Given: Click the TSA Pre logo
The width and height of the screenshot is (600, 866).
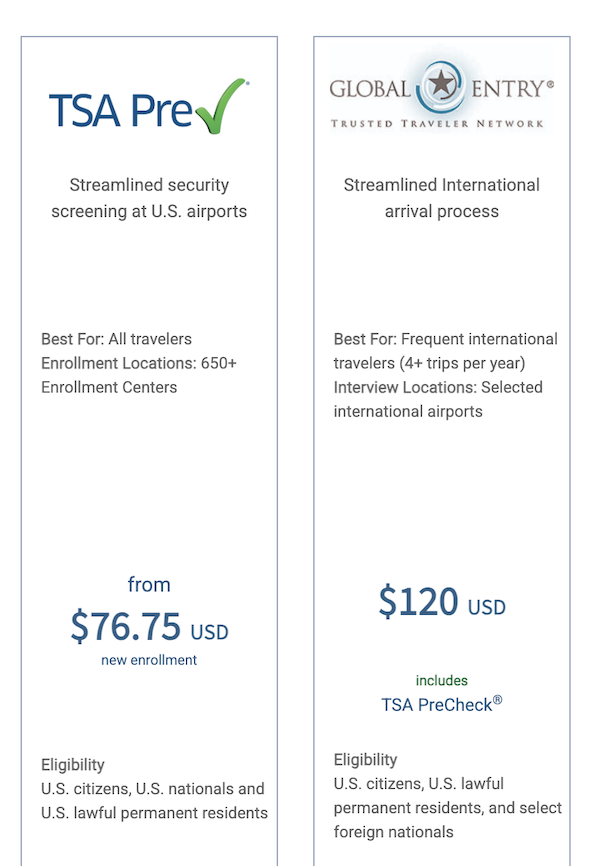Looking at the screenshot, I should pyautogui.click(x=148, y=107).
